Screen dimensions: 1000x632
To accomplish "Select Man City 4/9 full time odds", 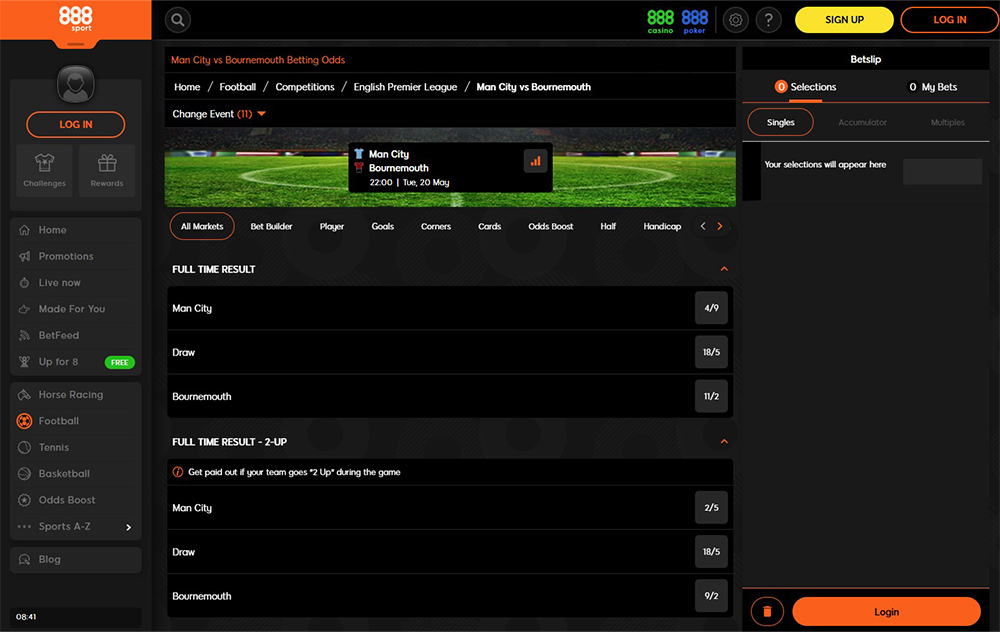I will click(x=711, y=308).
